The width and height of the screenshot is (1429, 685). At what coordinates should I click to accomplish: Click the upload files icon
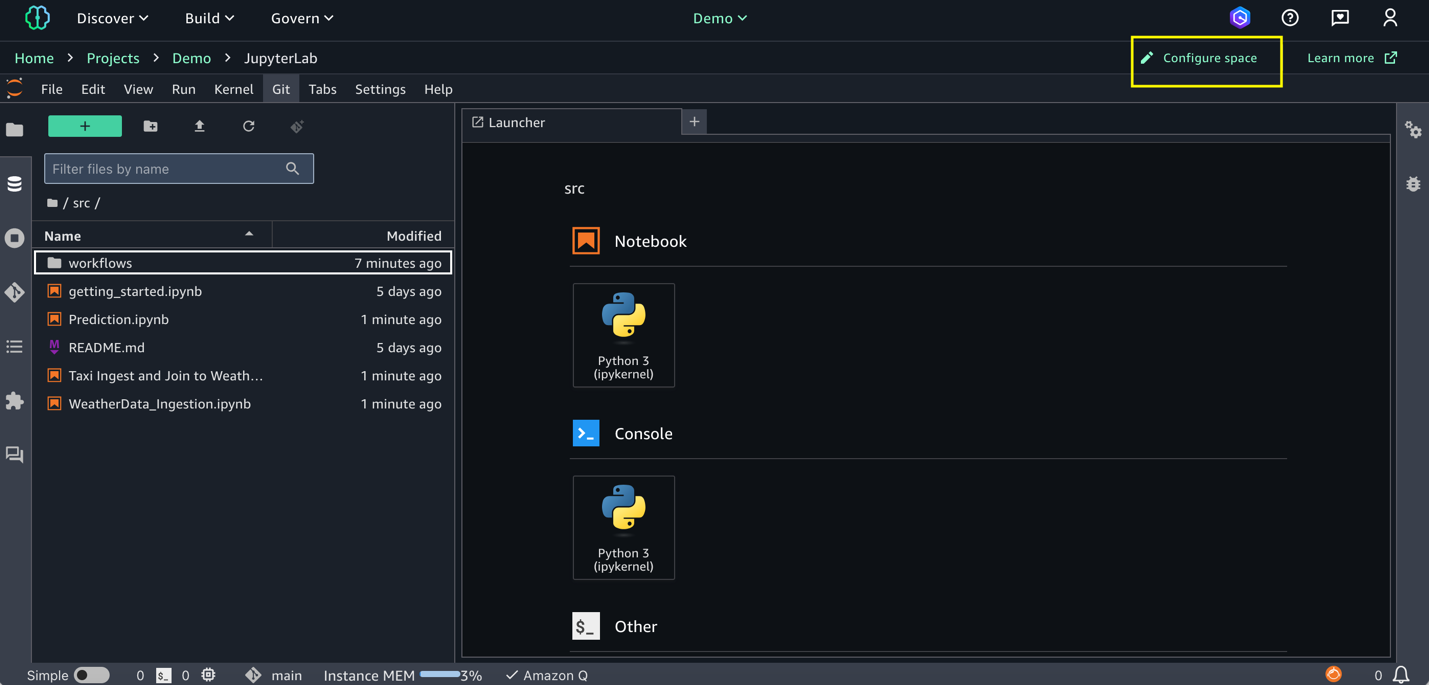(199, 126)
